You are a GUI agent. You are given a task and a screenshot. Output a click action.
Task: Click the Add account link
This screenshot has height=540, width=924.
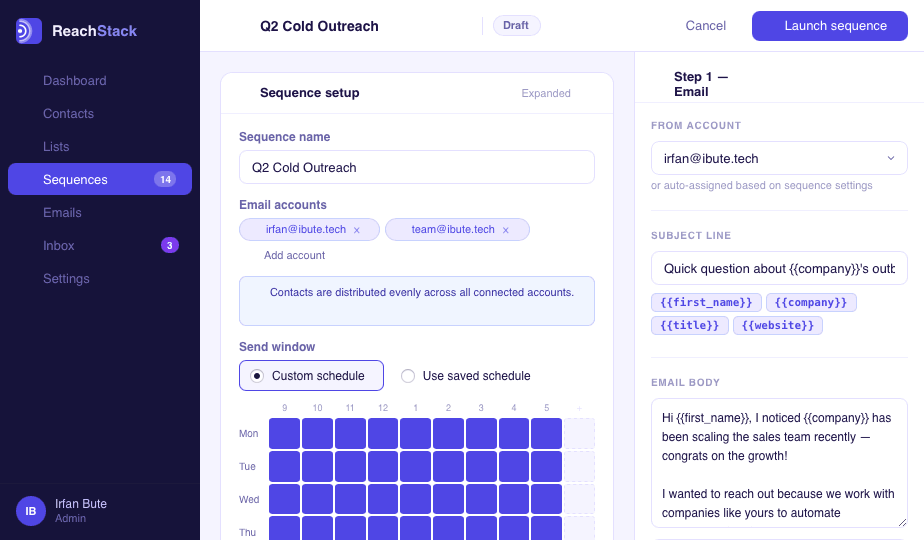[x=294, y=255]
